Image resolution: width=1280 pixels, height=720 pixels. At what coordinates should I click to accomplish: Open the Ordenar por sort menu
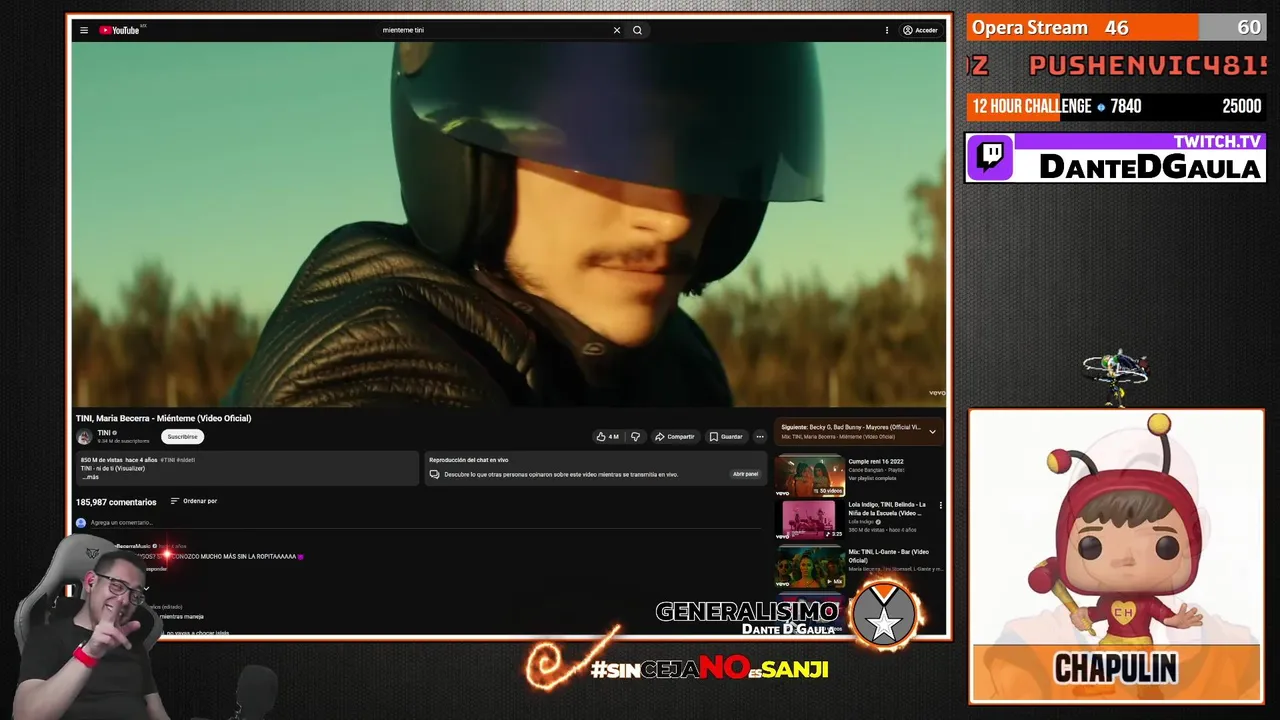click(194, 501)
